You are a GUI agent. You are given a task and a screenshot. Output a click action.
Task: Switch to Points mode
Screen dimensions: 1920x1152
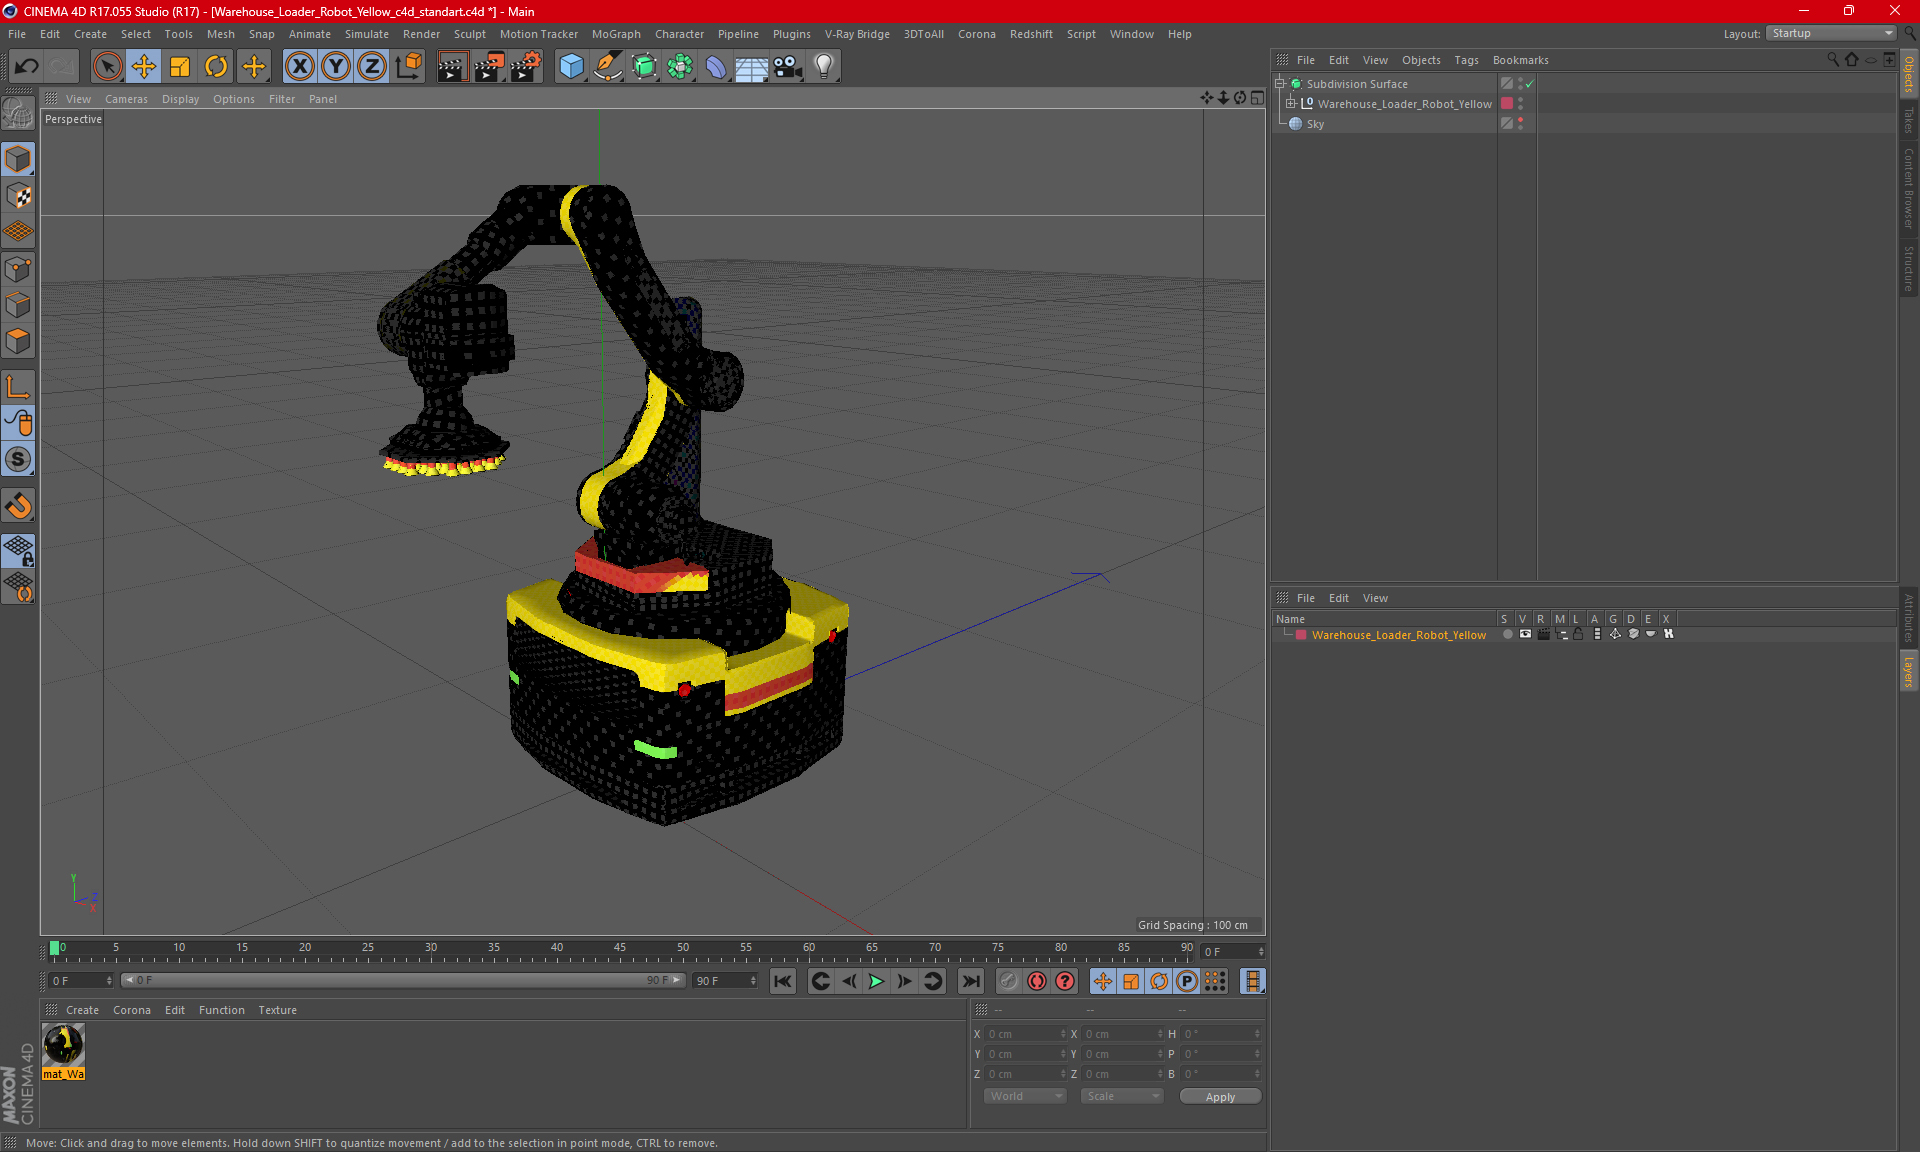pos(18,269)
